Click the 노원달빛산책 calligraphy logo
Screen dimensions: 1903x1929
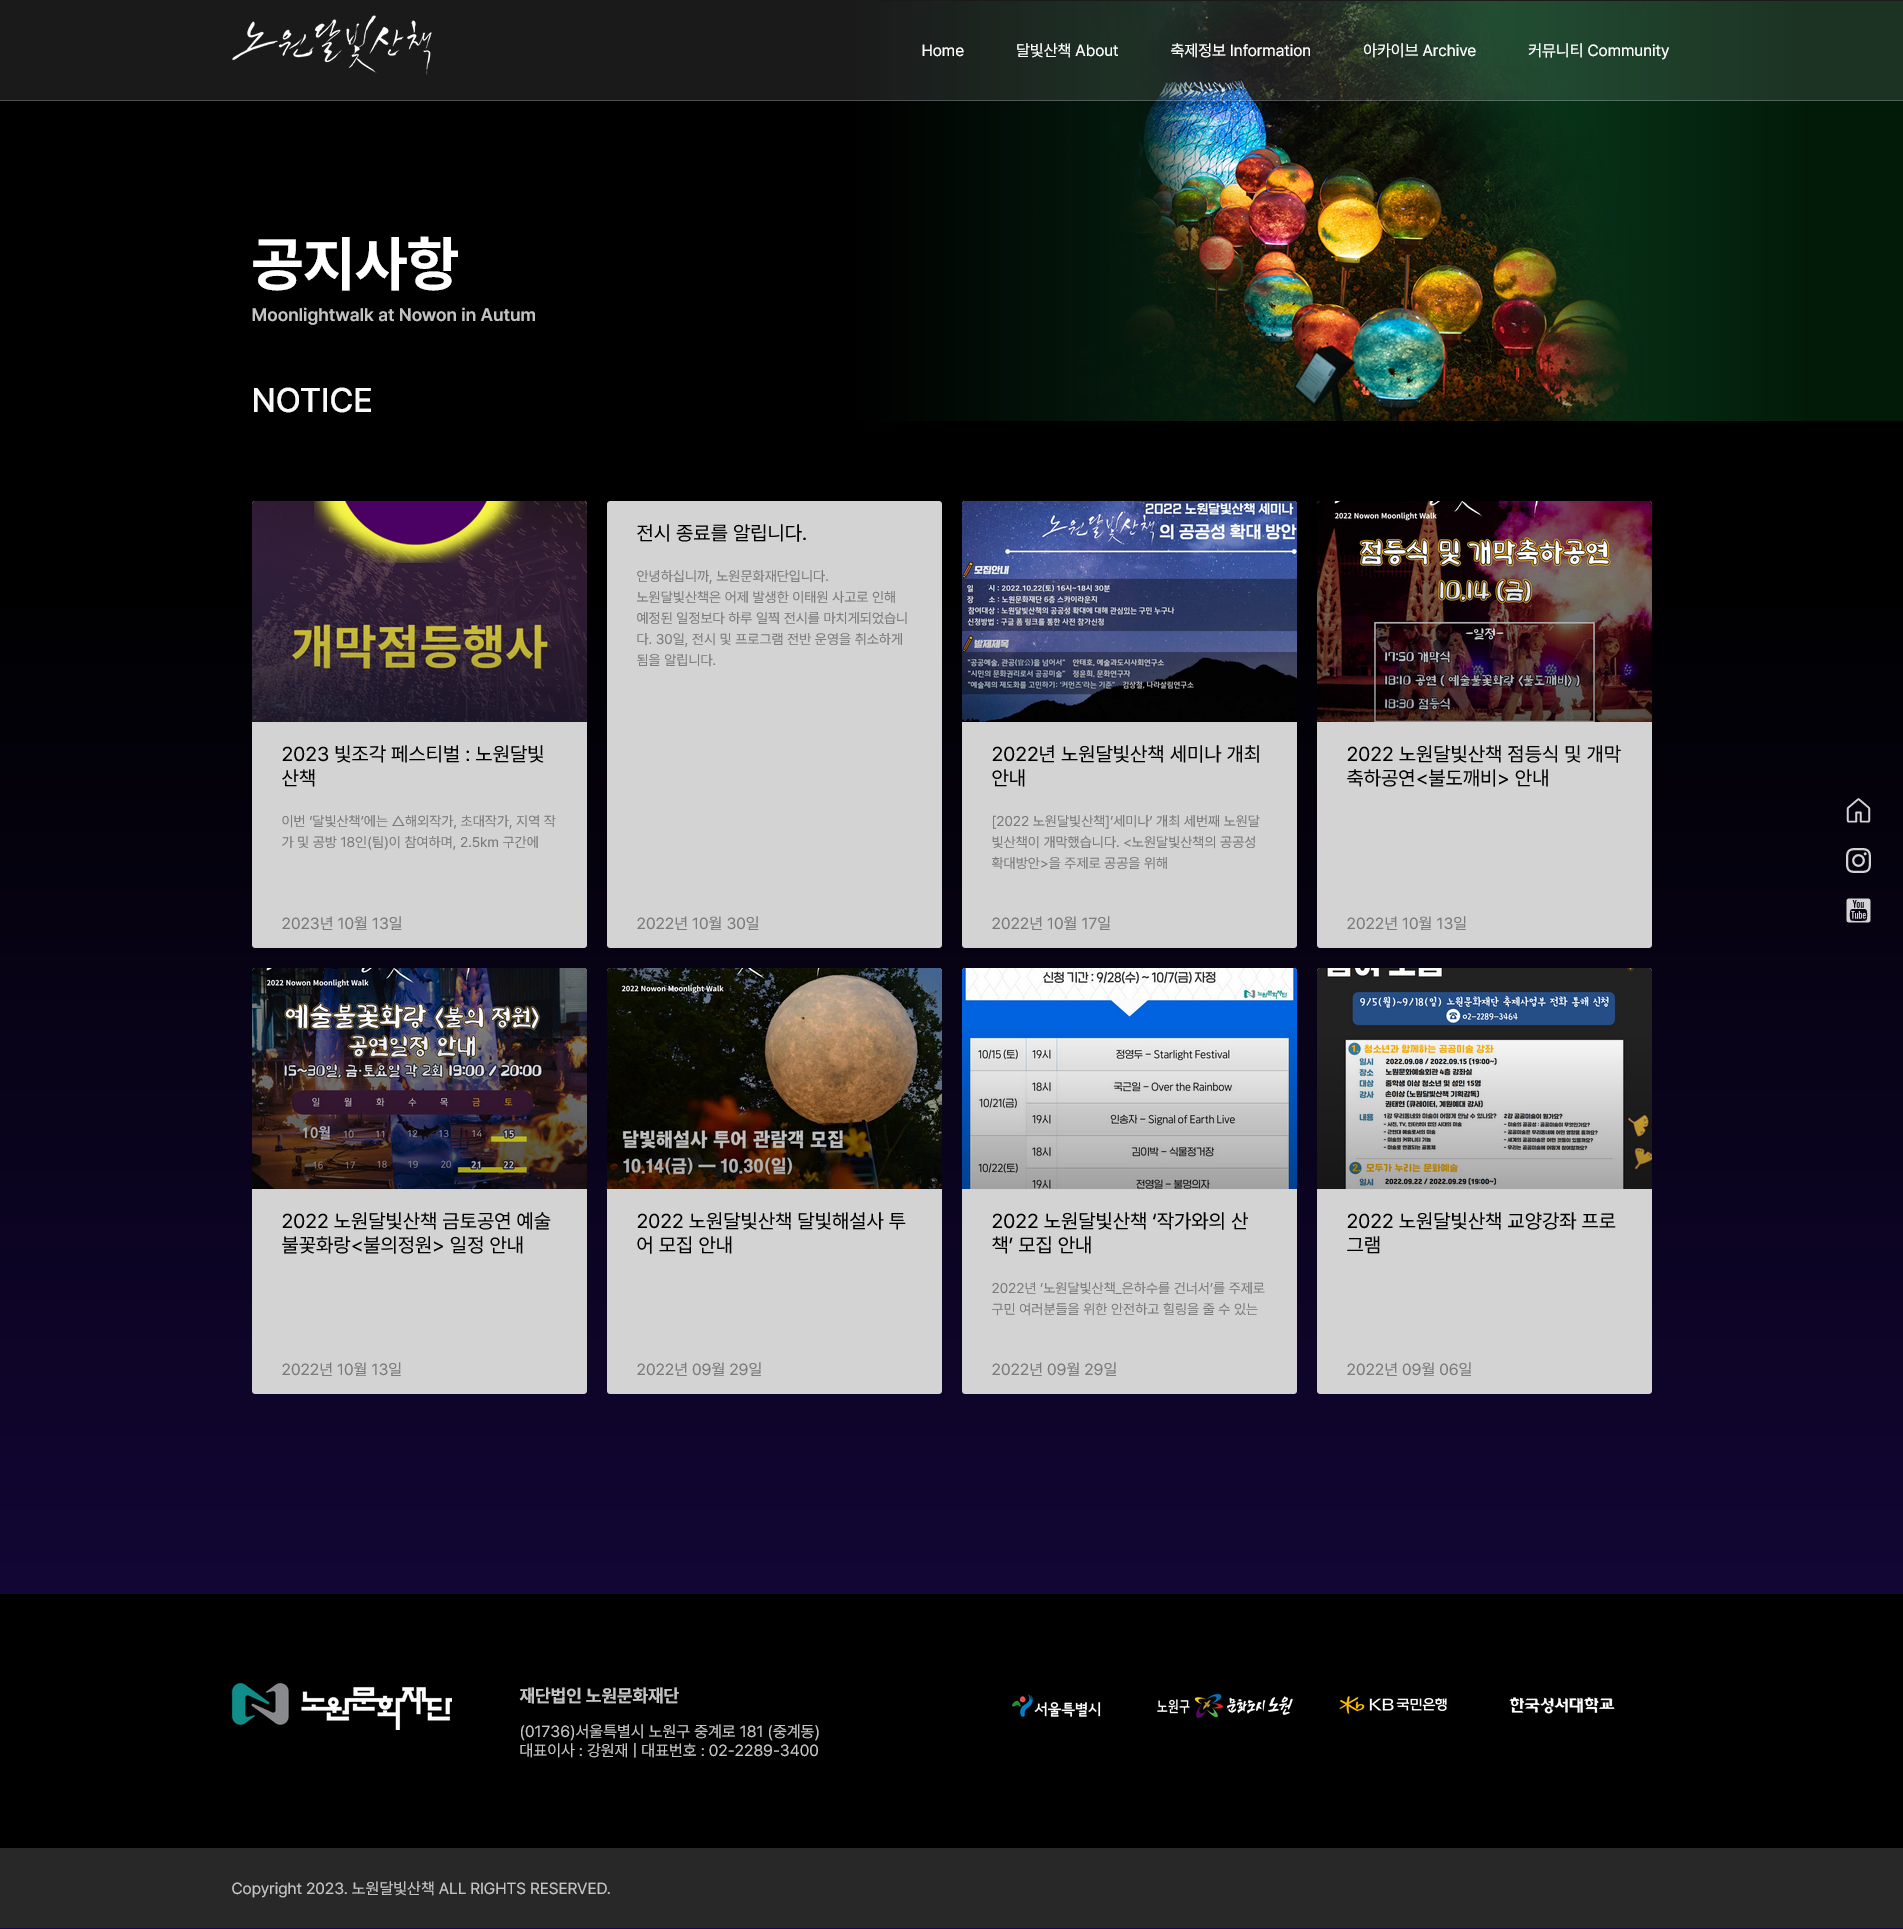tap(332, 46)
